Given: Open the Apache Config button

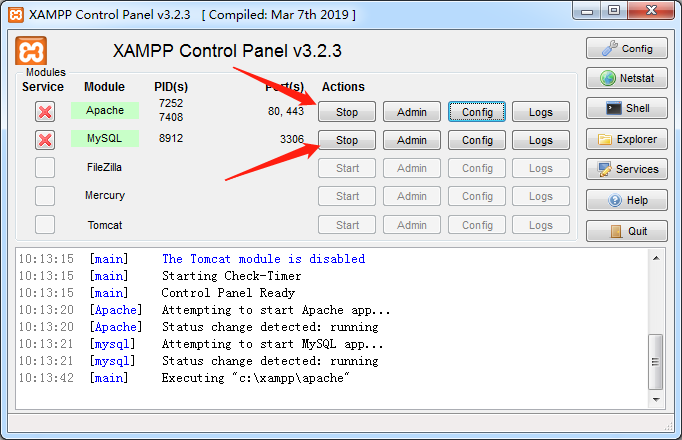Looking at the screenshot, I should pos(477,112).
